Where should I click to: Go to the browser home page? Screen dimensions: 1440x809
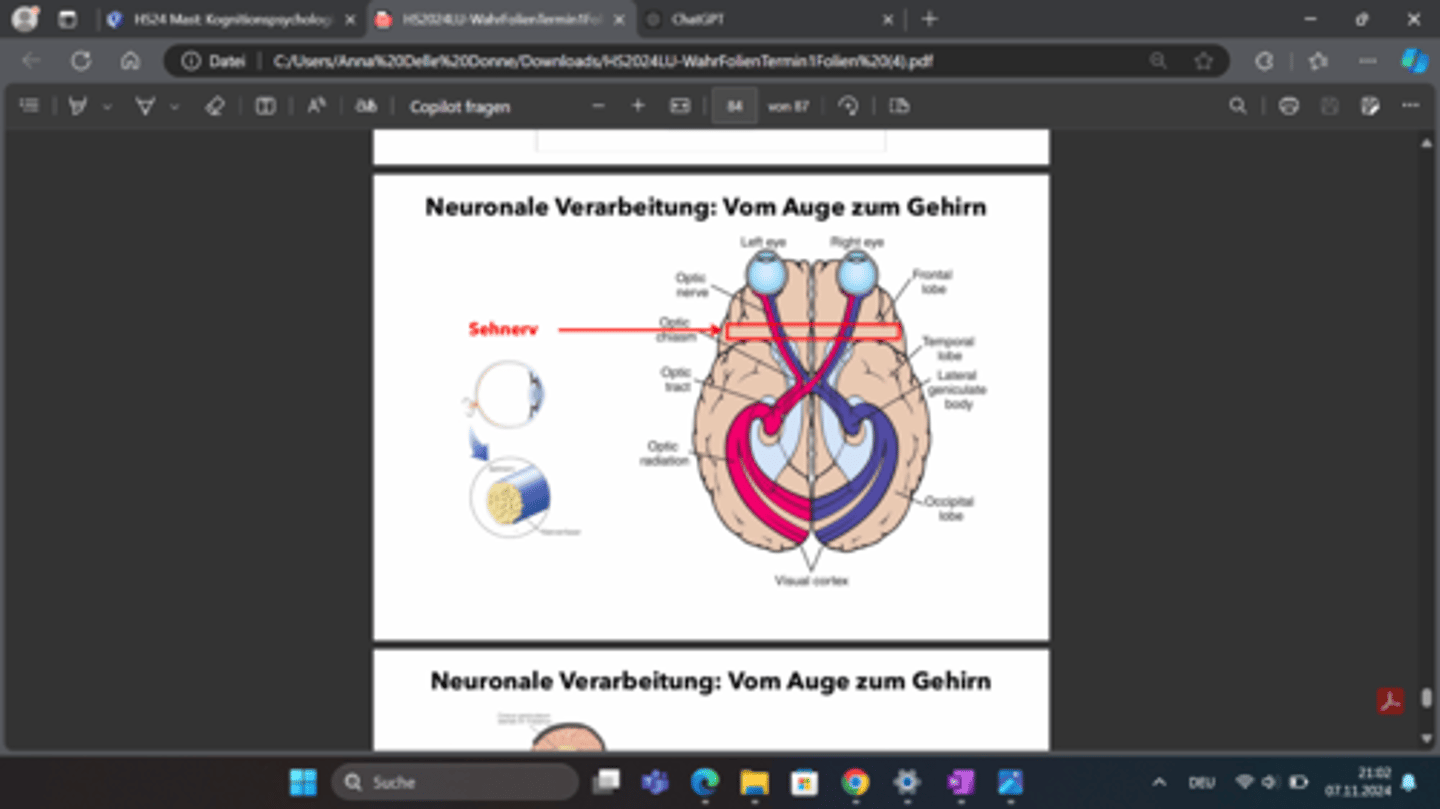point(130,61)
